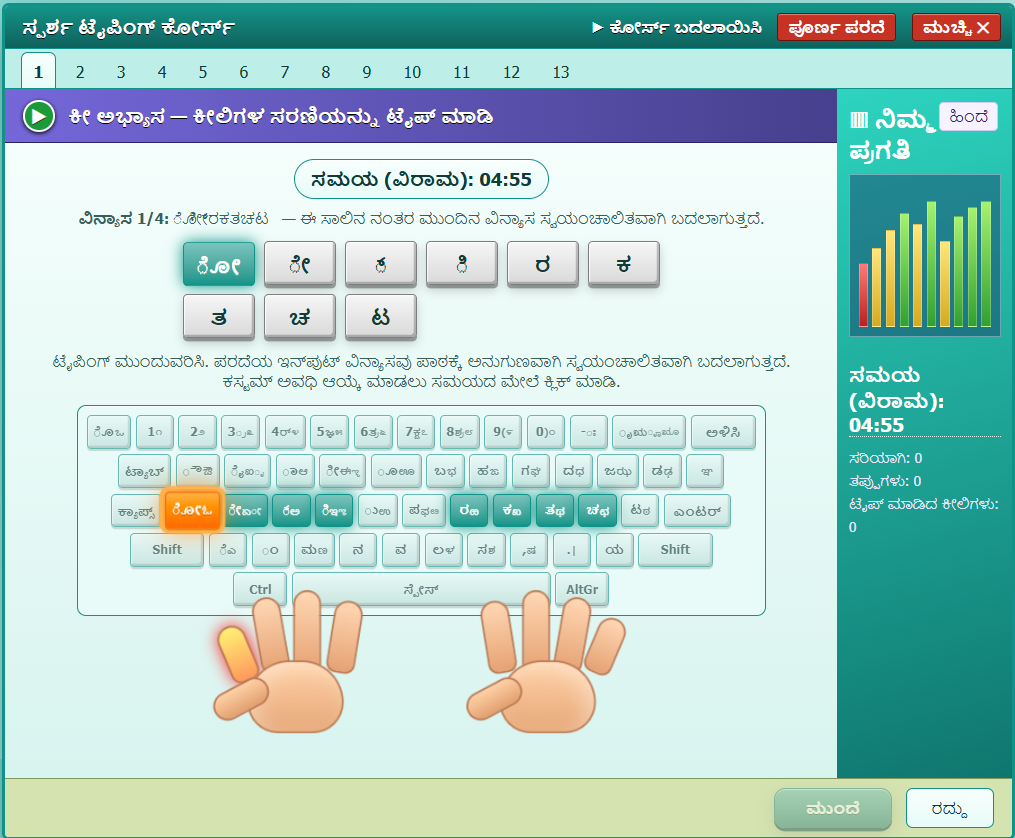Viewport: 1015px width, 838px height.
Task: Go to lesson tab 10
Action: [x=412, y=72]
